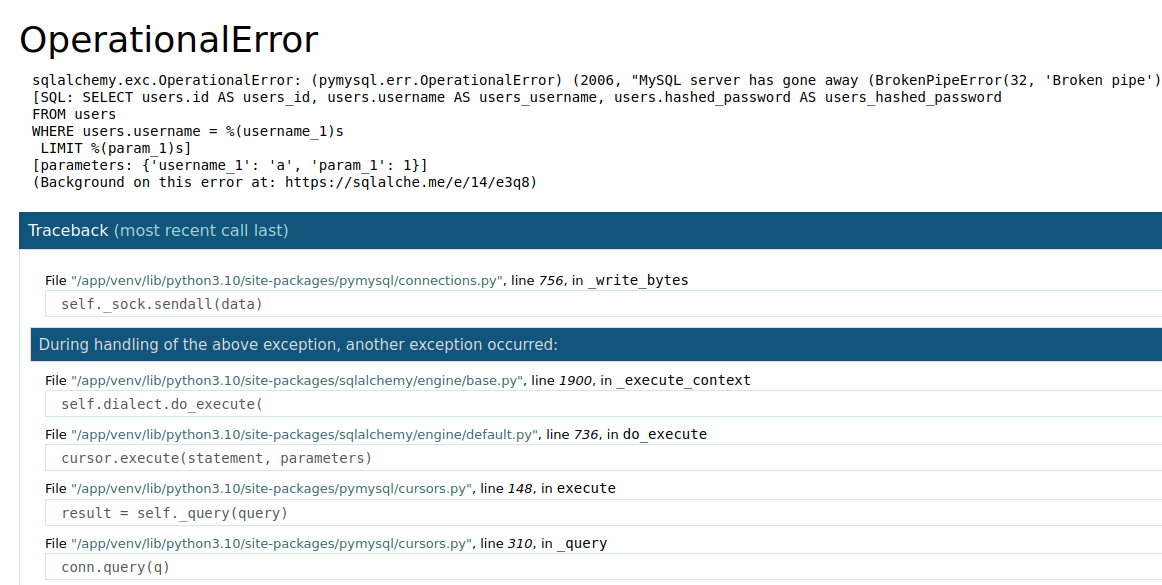Click the OperationalError page heading
The width and height of the screenshot is (1162, 585).
click(168, 40)
